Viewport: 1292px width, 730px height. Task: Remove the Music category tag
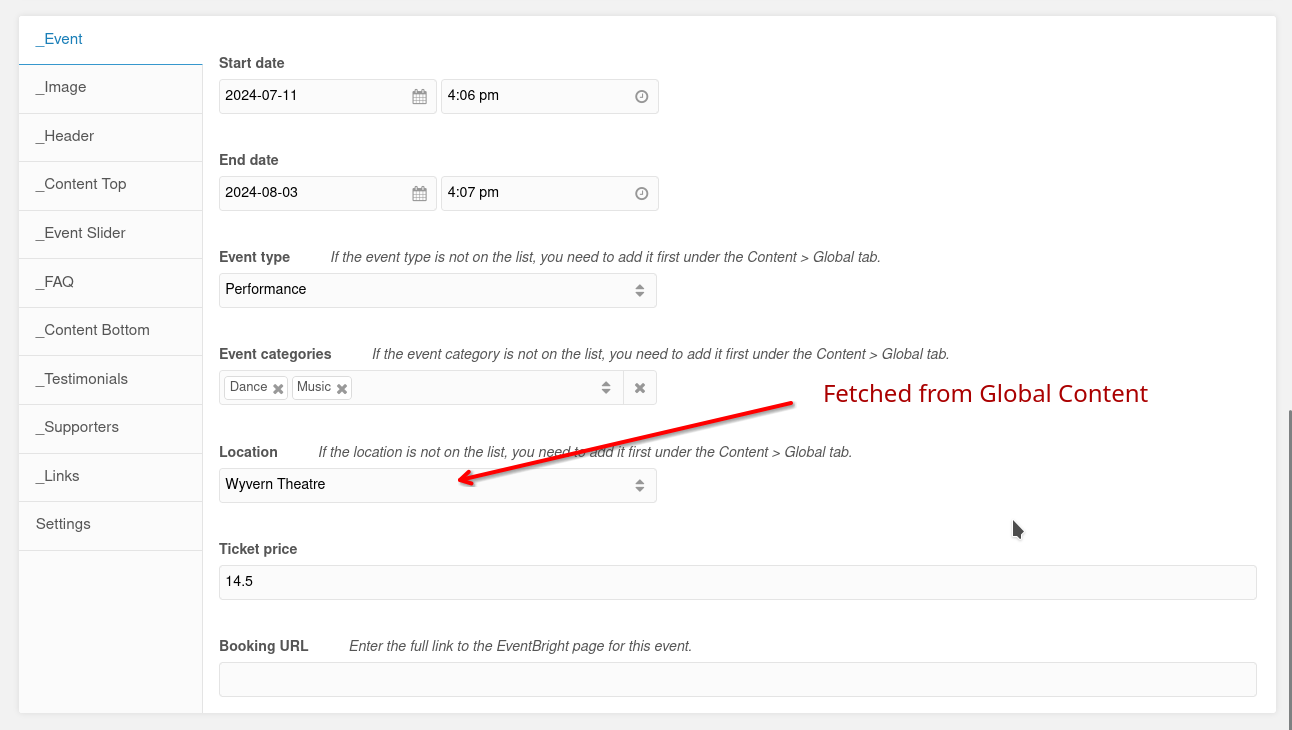(x=342, y=389)
